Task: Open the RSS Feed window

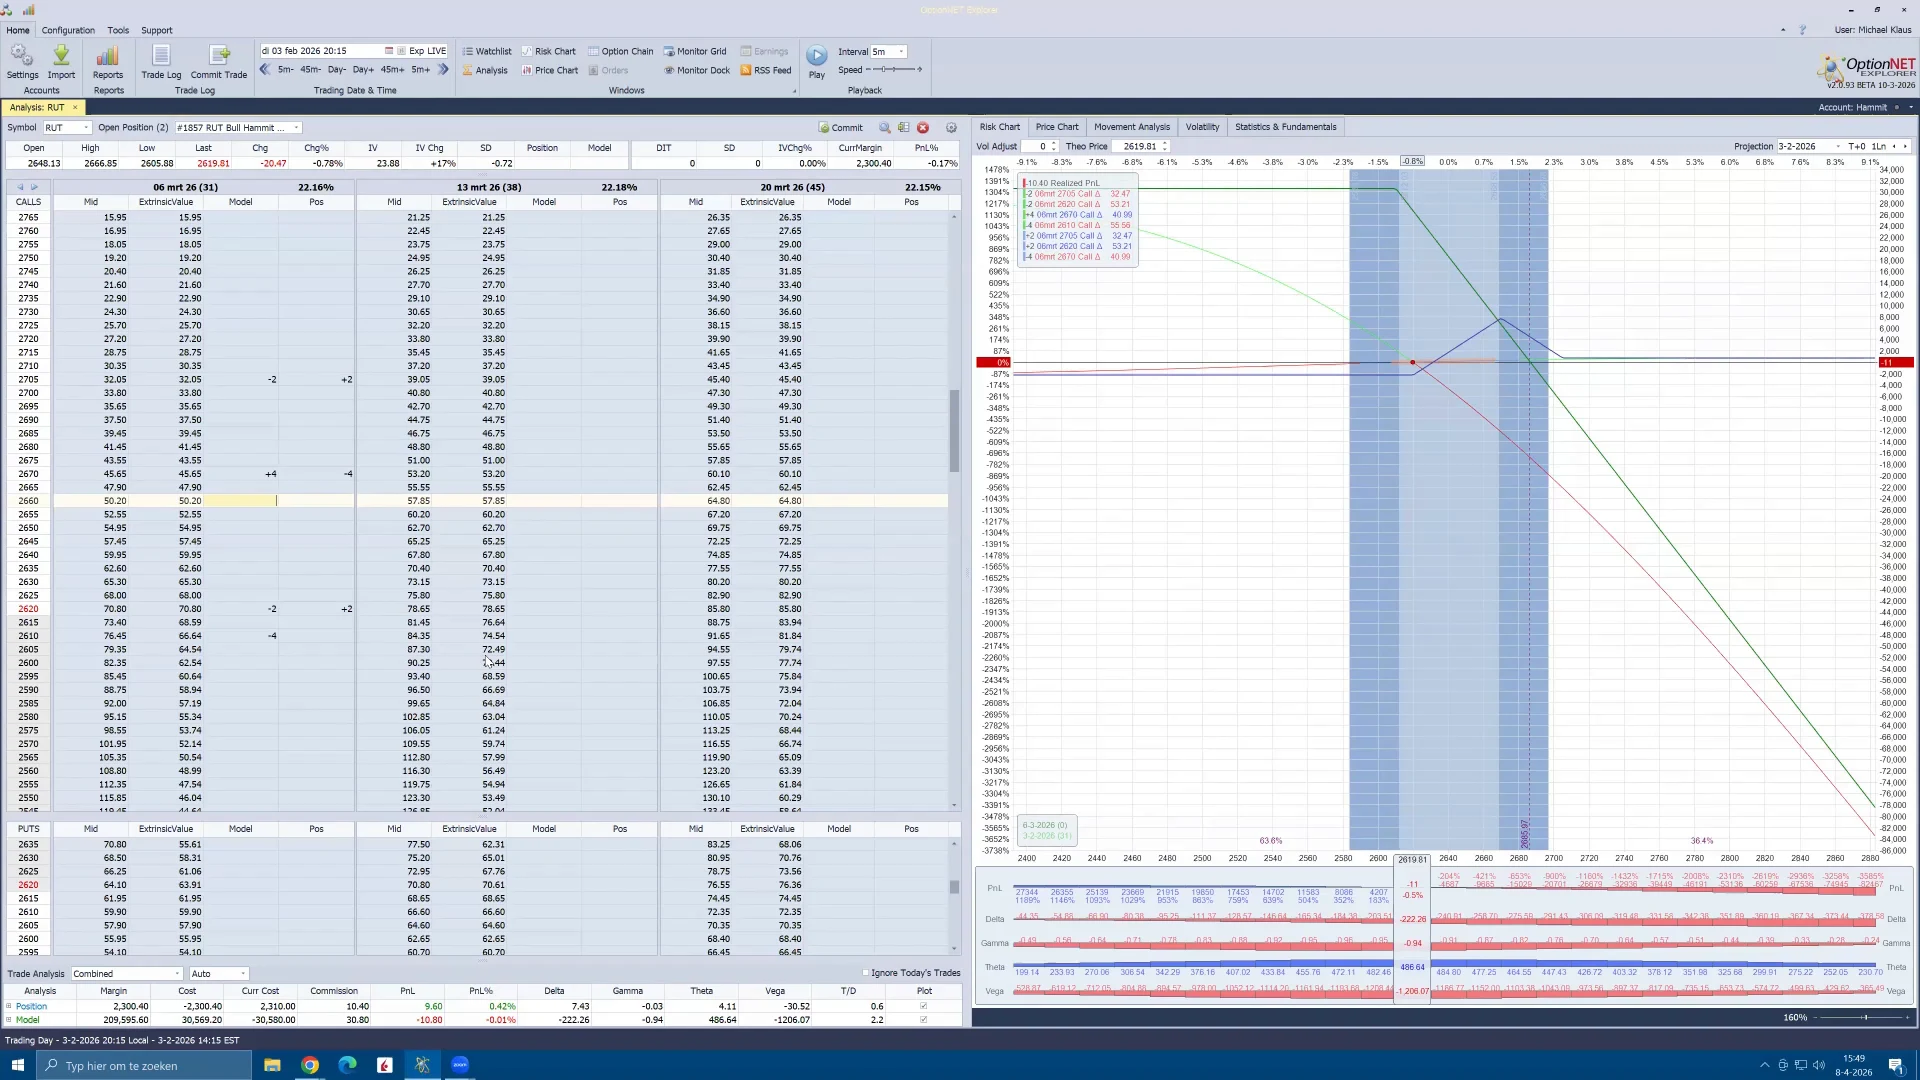Action: tap(766, 70)
